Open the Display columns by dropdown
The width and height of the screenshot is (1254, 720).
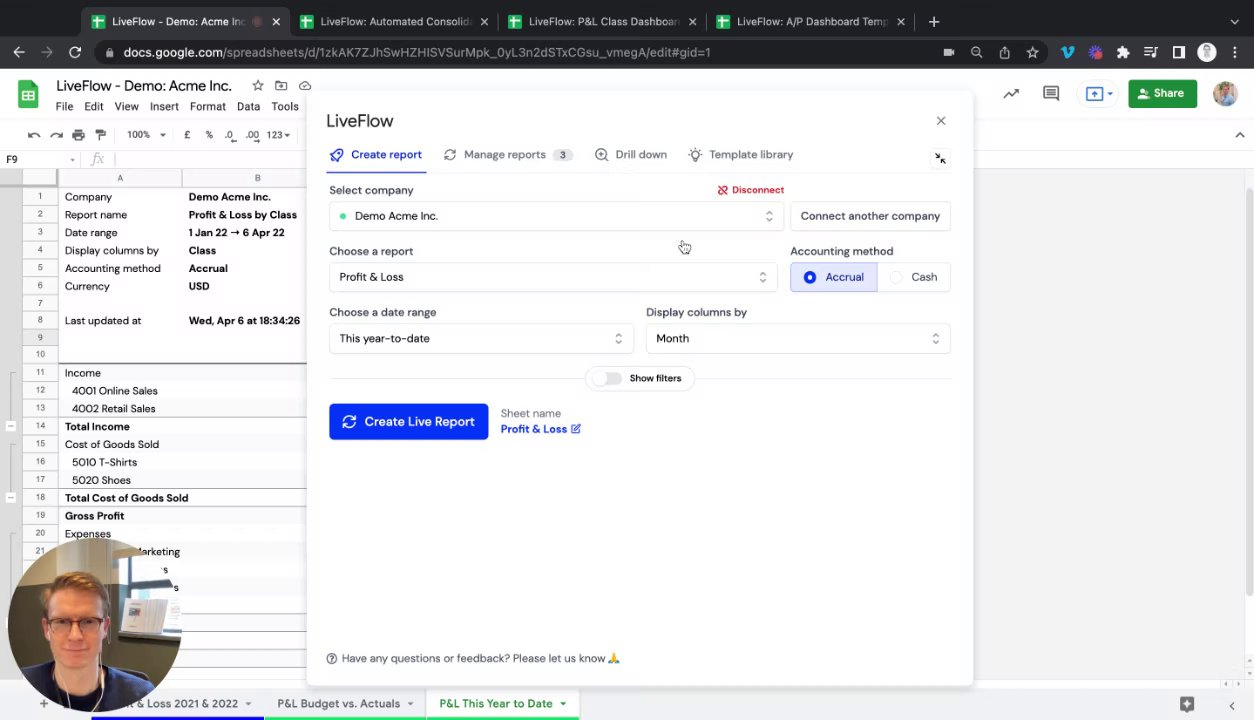pyautogui.click(x=798, y=338)
